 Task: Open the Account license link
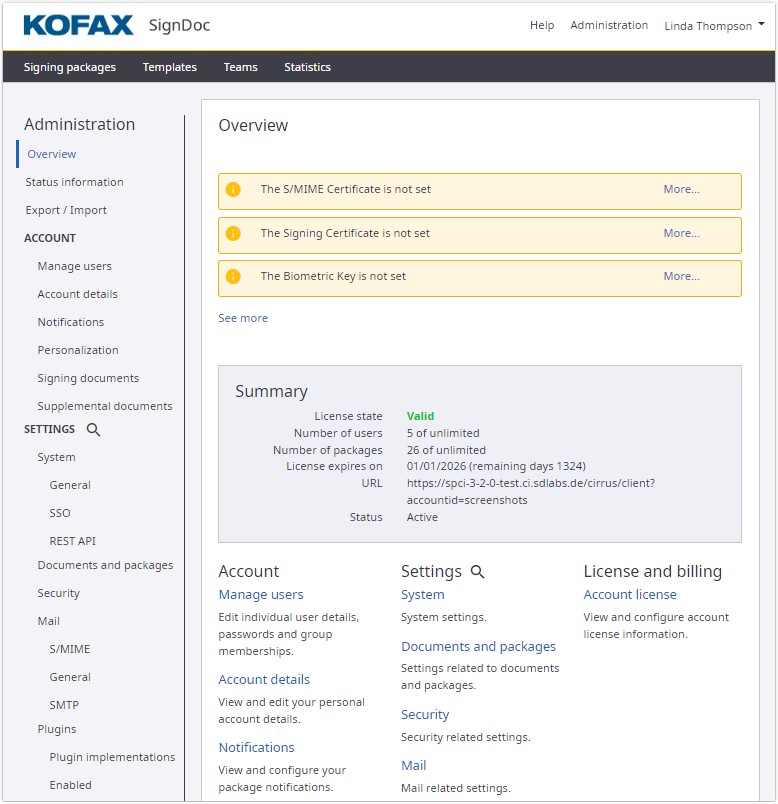(630, 595)
